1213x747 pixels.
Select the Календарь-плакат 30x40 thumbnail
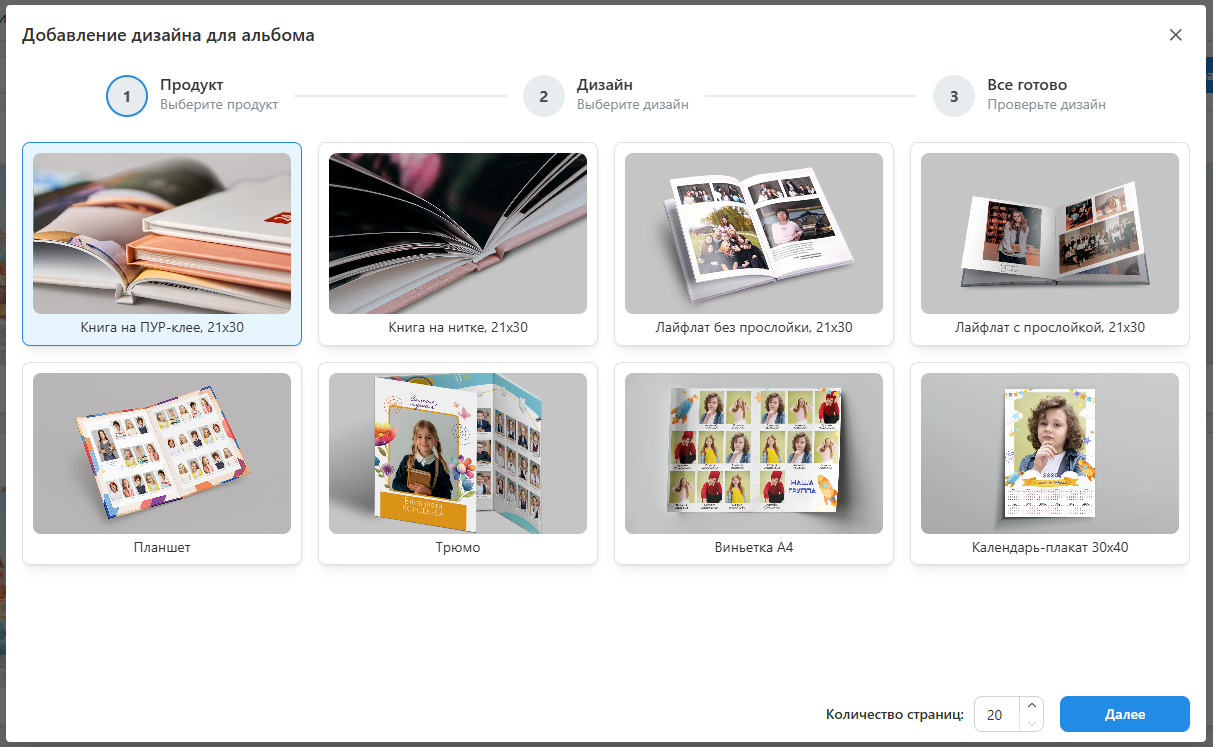point(1049,453)
